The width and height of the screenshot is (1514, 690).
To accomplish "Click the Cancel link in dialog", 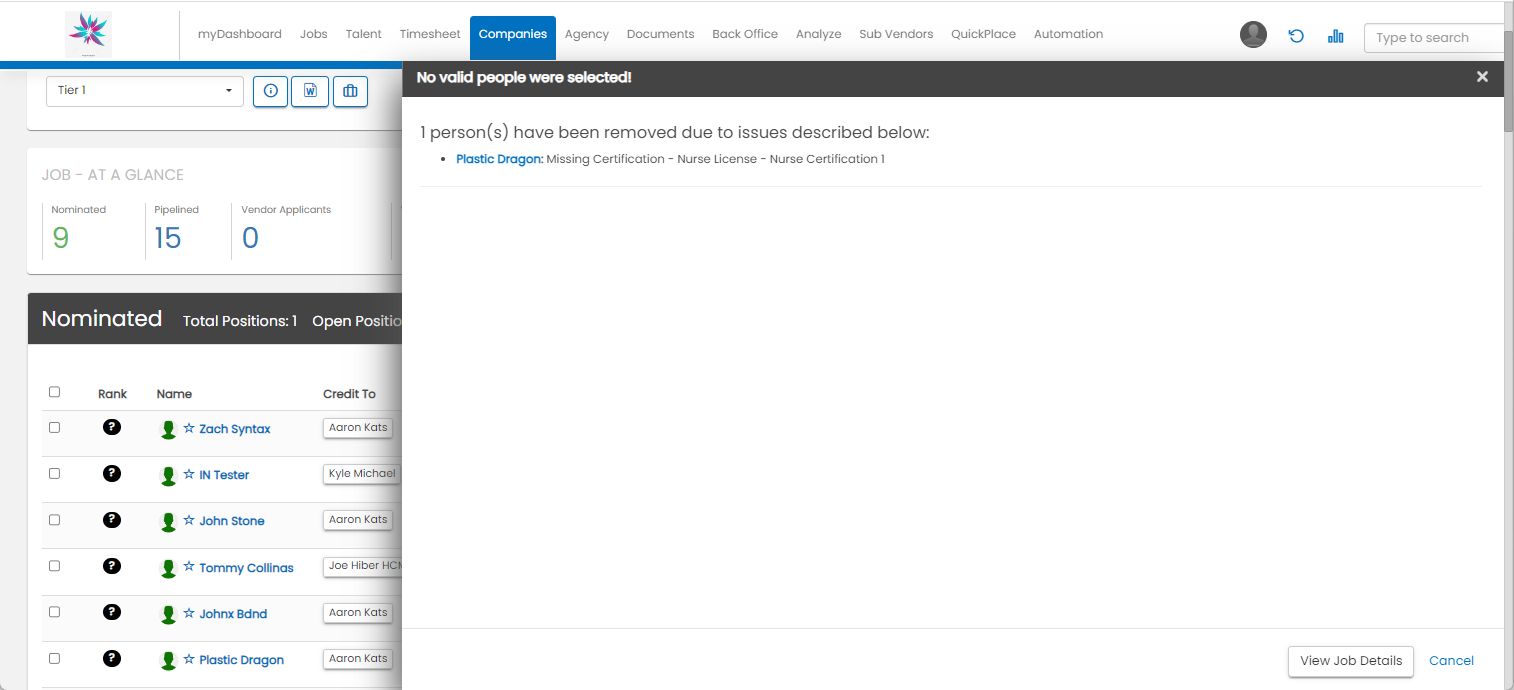I will [1452, 661].
